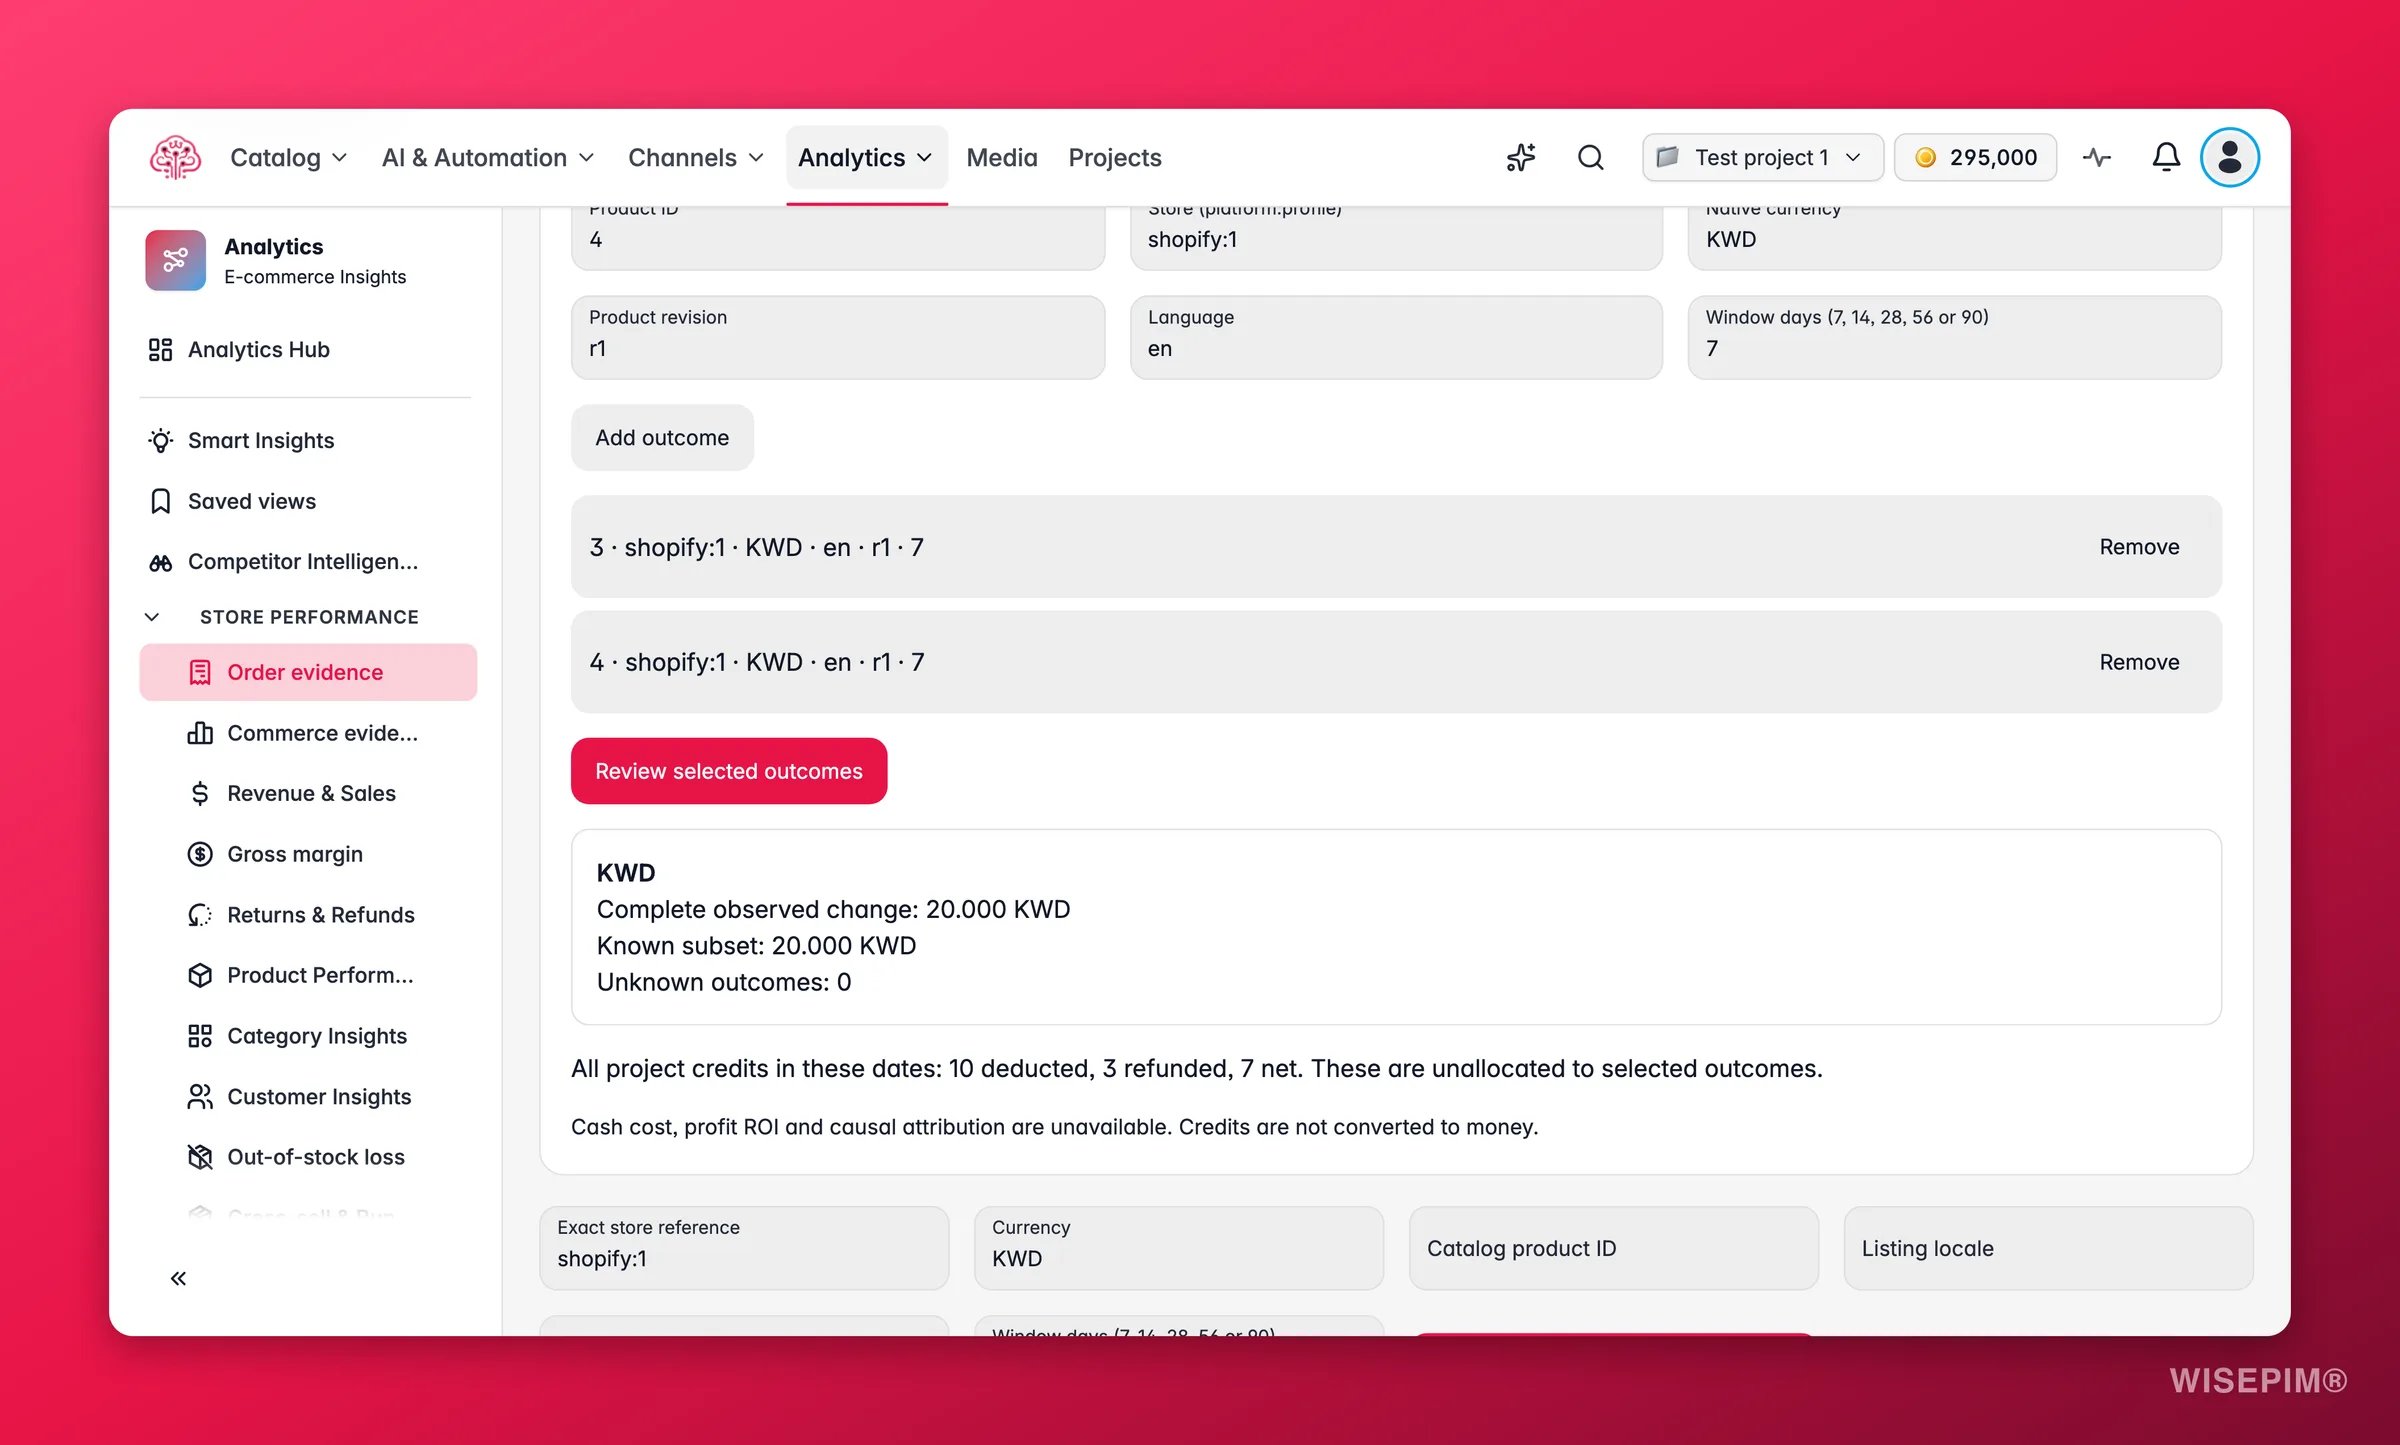Click the Analytics E-commerce Insights app icon
This screenshot has height=1445, width=2400.
point(175,260)
